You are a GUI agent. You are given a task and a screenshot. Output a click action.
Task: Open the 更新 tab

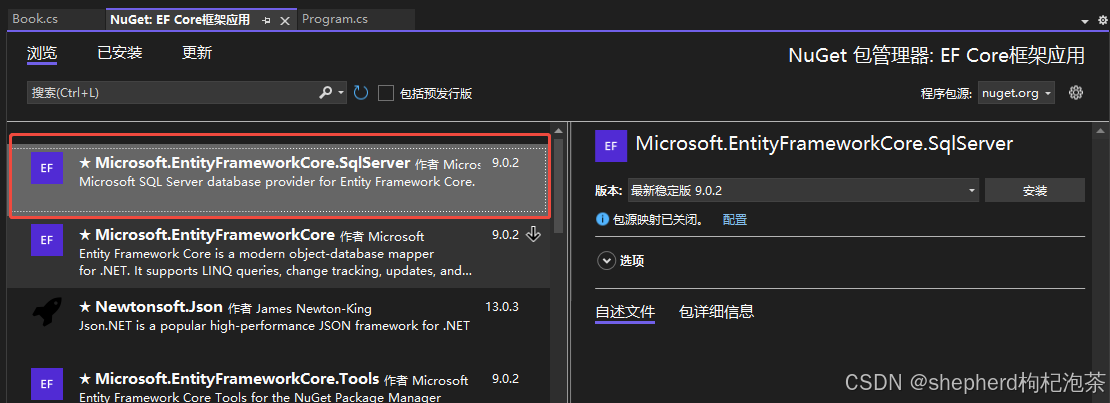pos(197,53)
